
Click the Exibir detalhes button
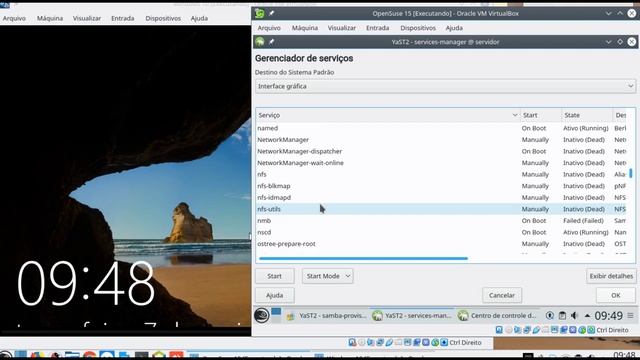click(x=611, y=276)
